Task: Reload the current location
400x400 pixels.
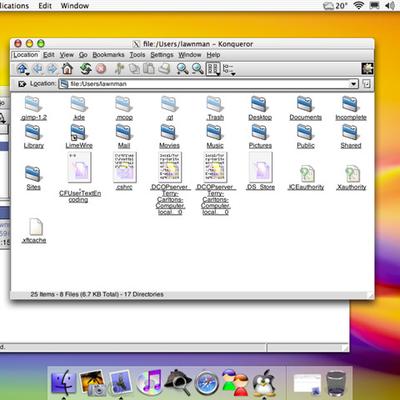Action: pyautogui.click(x=86, y=69)
